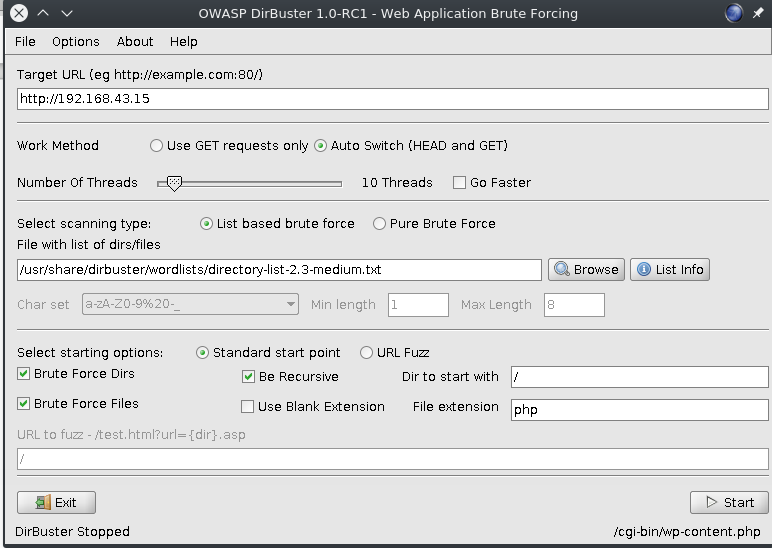Screen dimensions: 772x548
Task: Click the 'Number Of Threads' label
Action: tap(77, 183)
